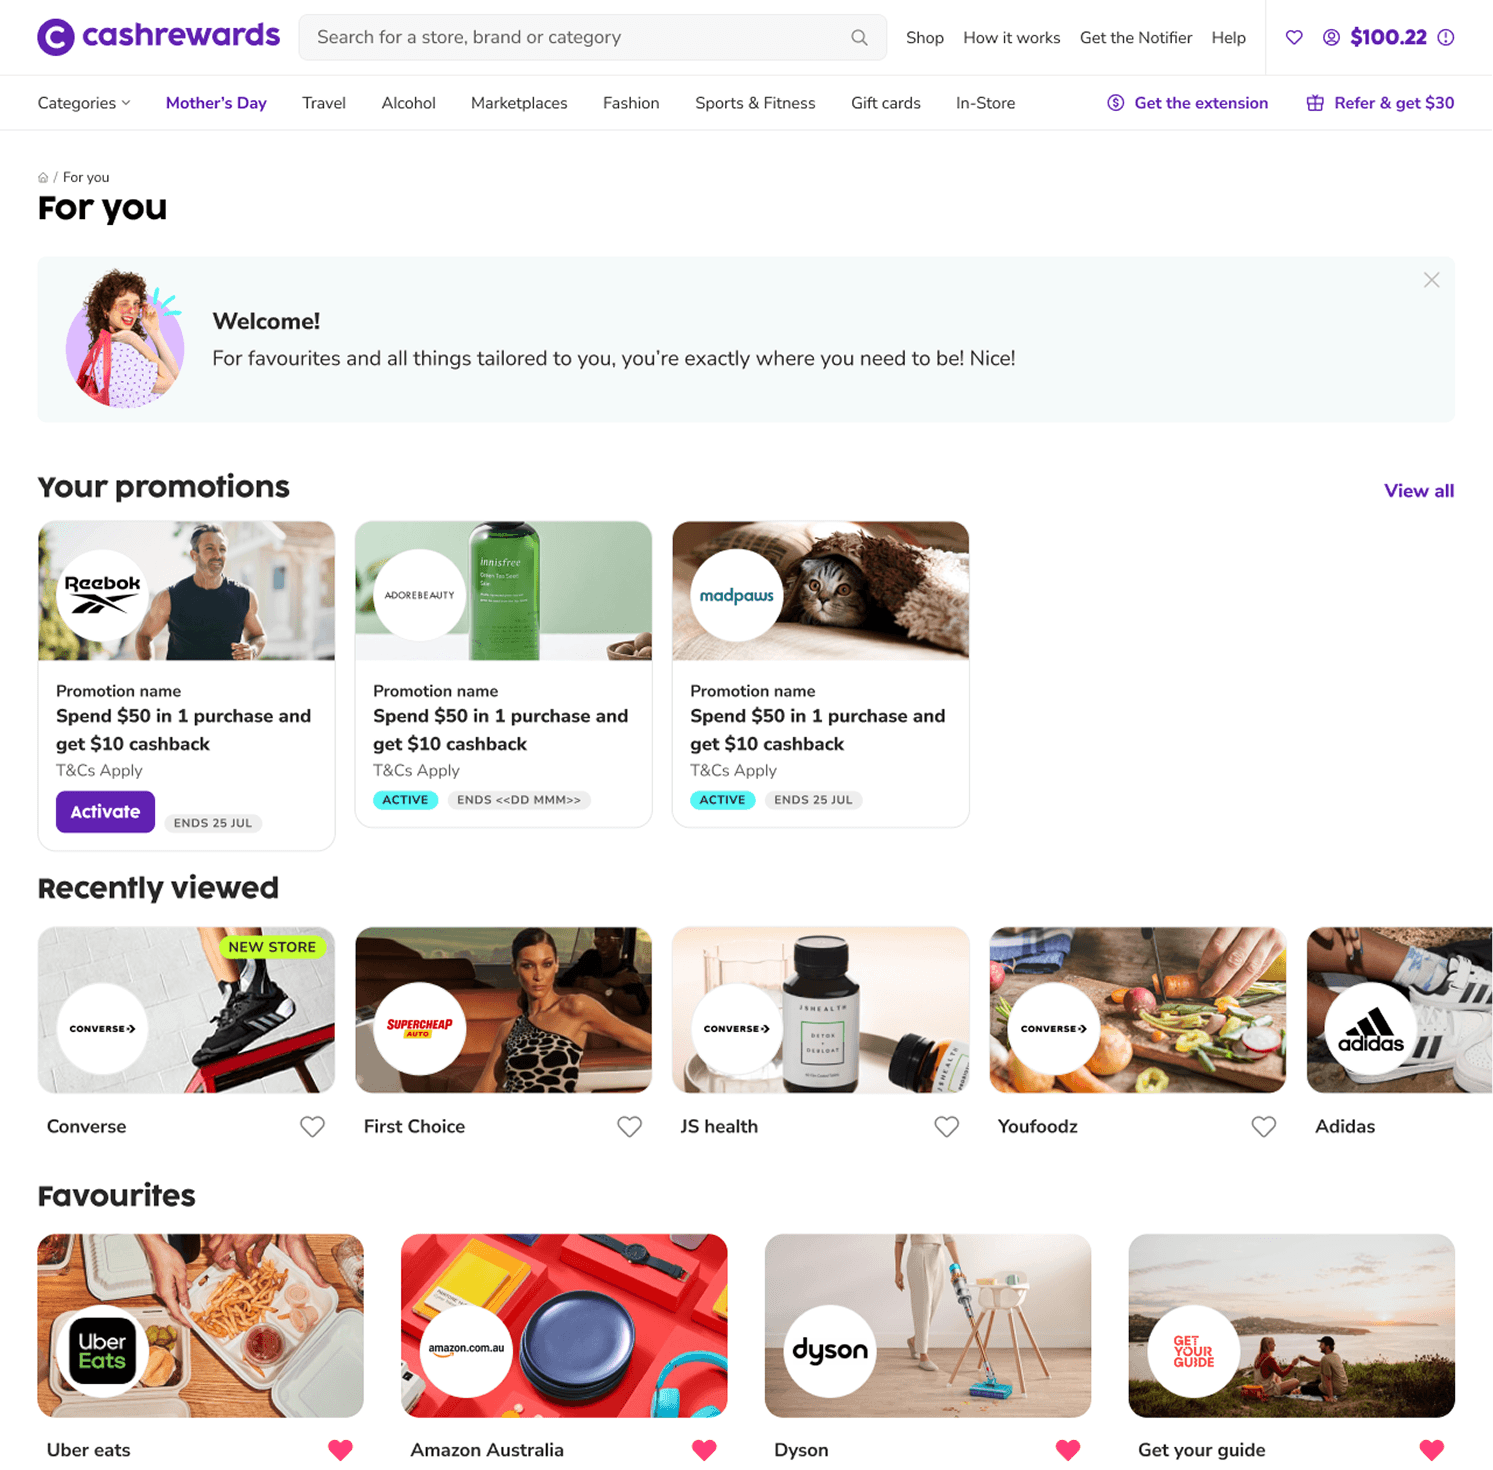
Task: Click the Cashrewards logo
Action: (x=158, y=37)
